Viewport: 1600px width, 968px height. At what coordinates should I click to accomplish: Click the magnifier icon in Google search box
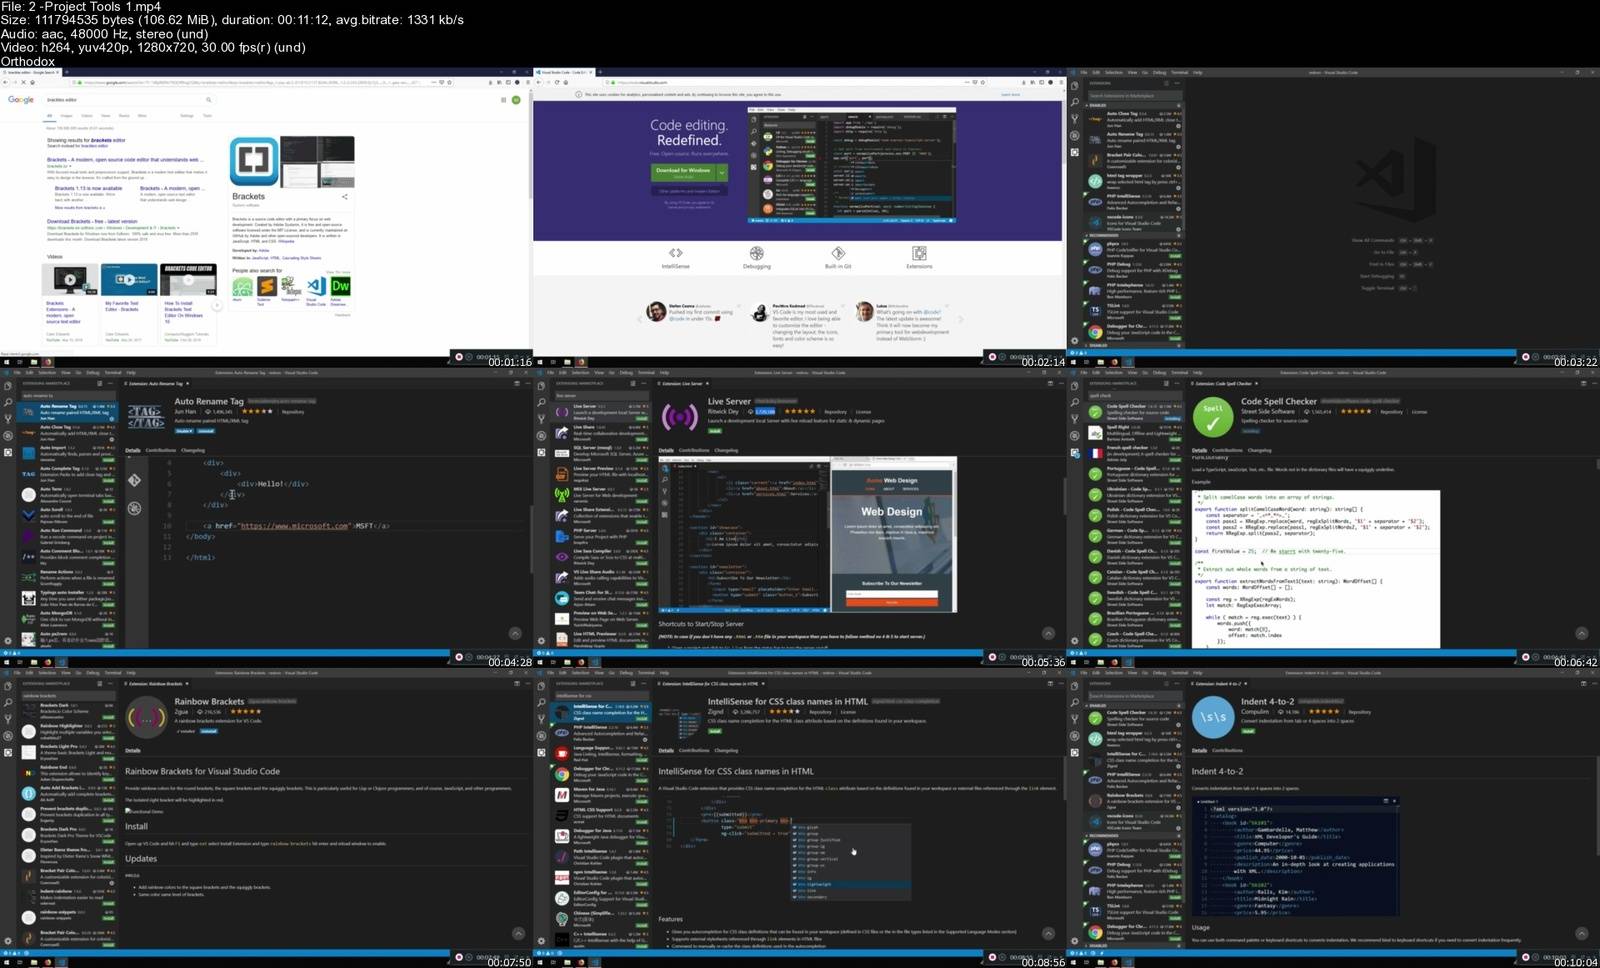208,100
